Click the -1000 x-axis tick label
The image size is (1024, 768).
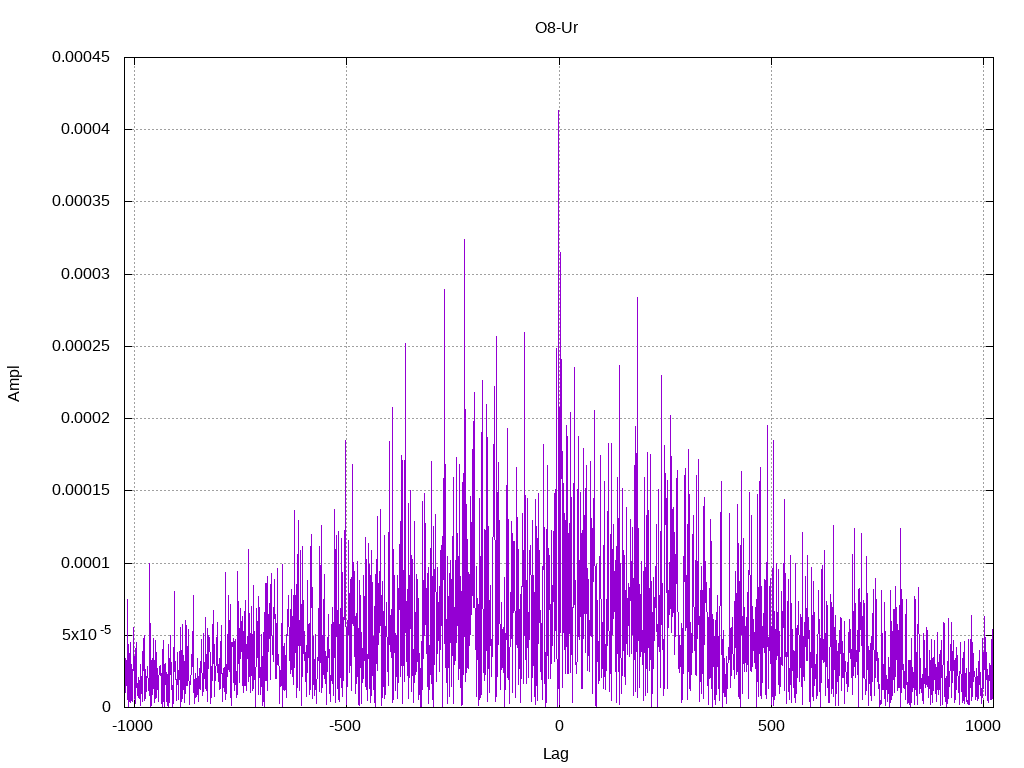click(133, 726)
